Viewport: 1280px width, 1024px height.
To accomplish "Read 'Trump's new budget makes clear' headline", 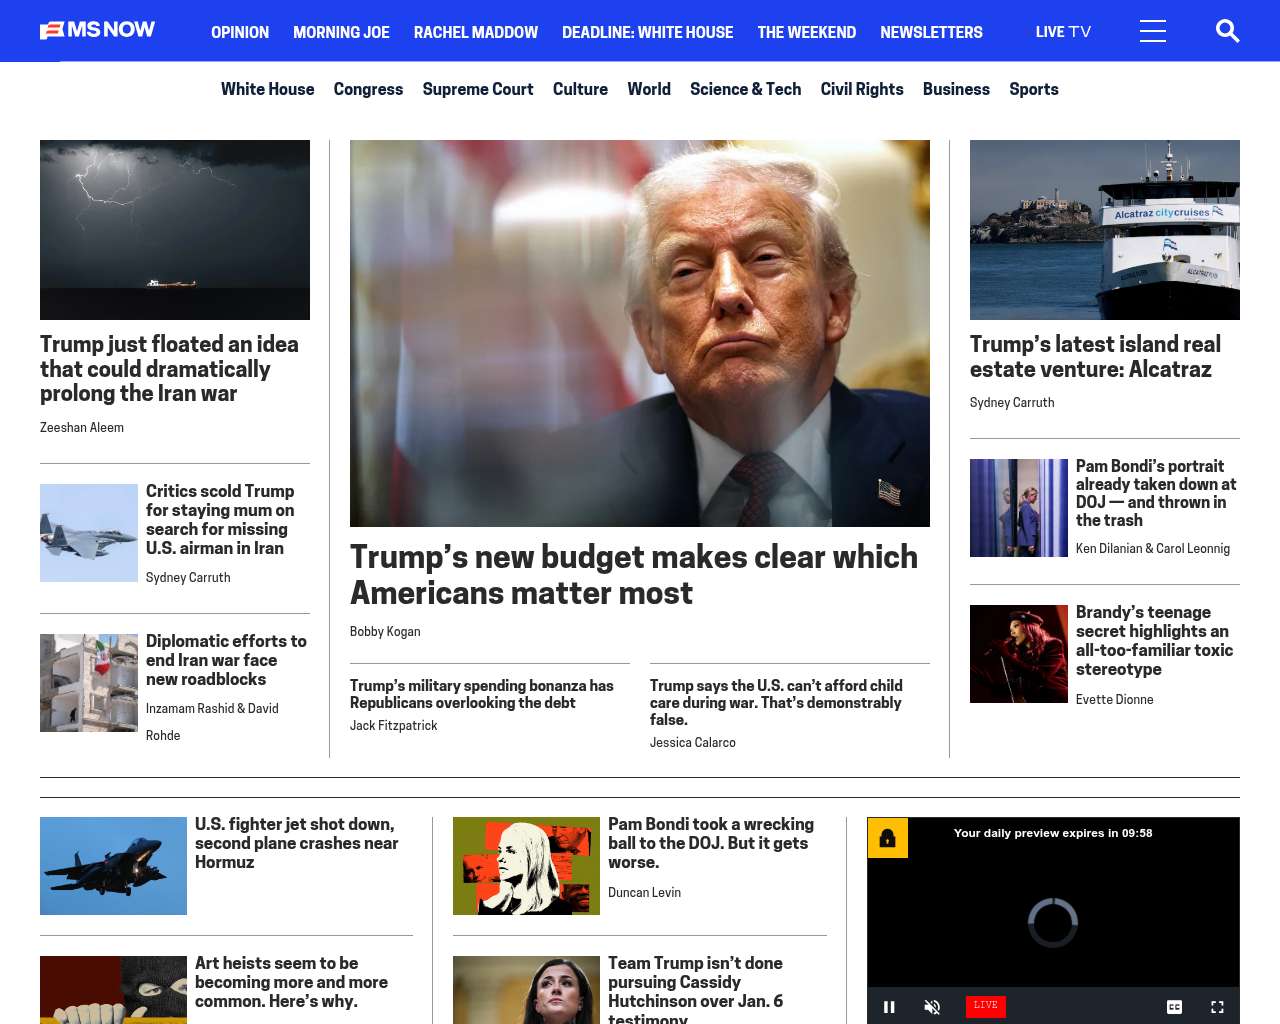I will pos(634,575).
